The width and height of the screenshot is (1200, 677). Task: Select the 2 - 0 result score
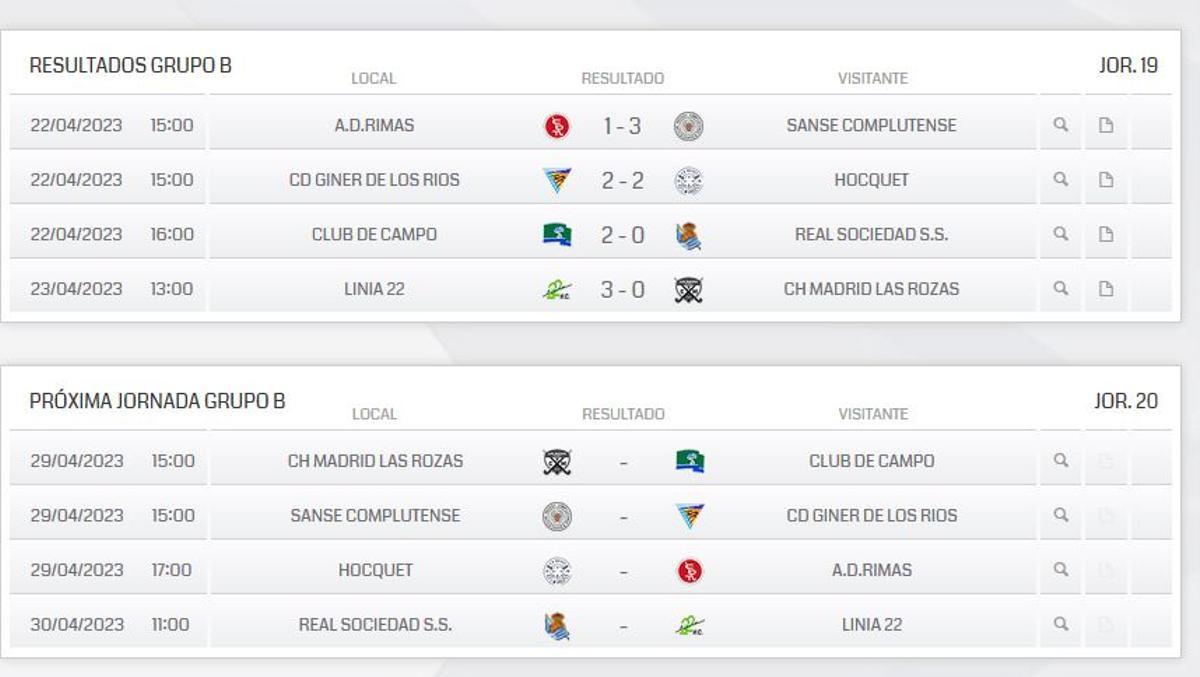(x=622, y=234)
